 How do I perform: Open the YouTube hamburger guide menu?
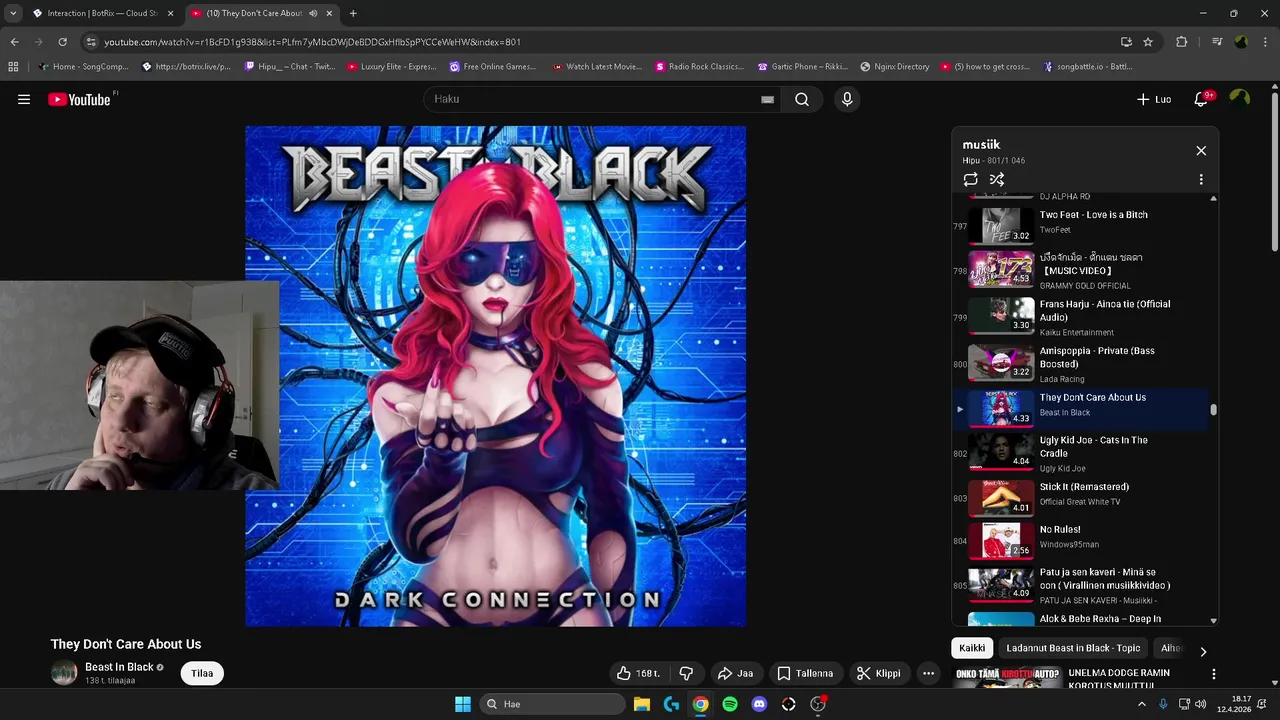click(24, 99)
